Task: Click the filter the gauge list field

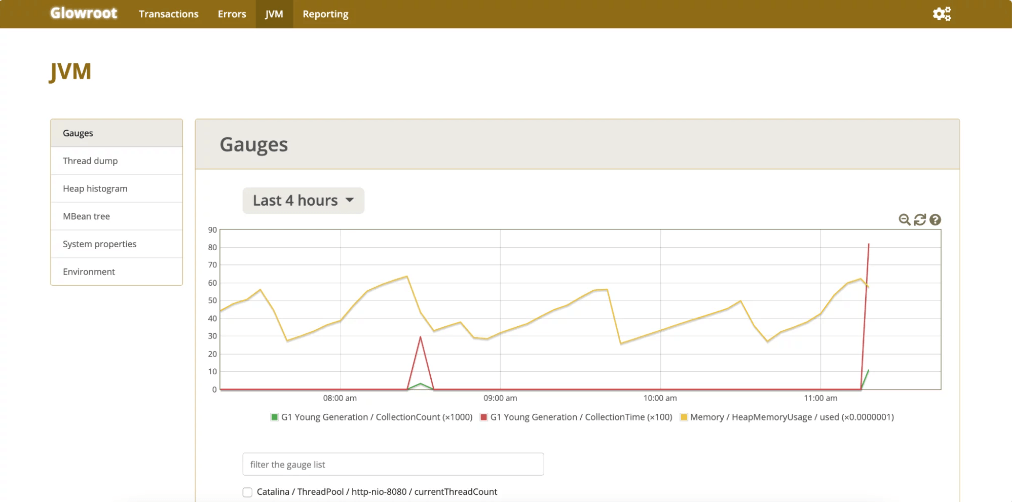Action: click(x=393, y=464)
